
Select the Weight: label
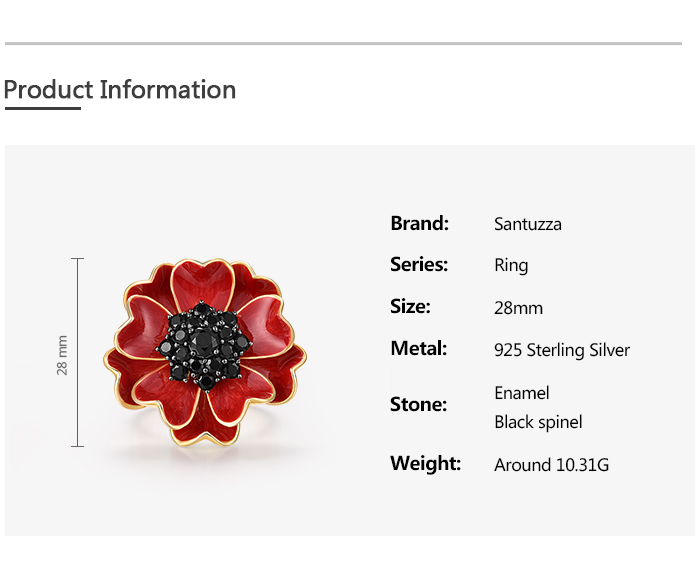click(425, 464)
